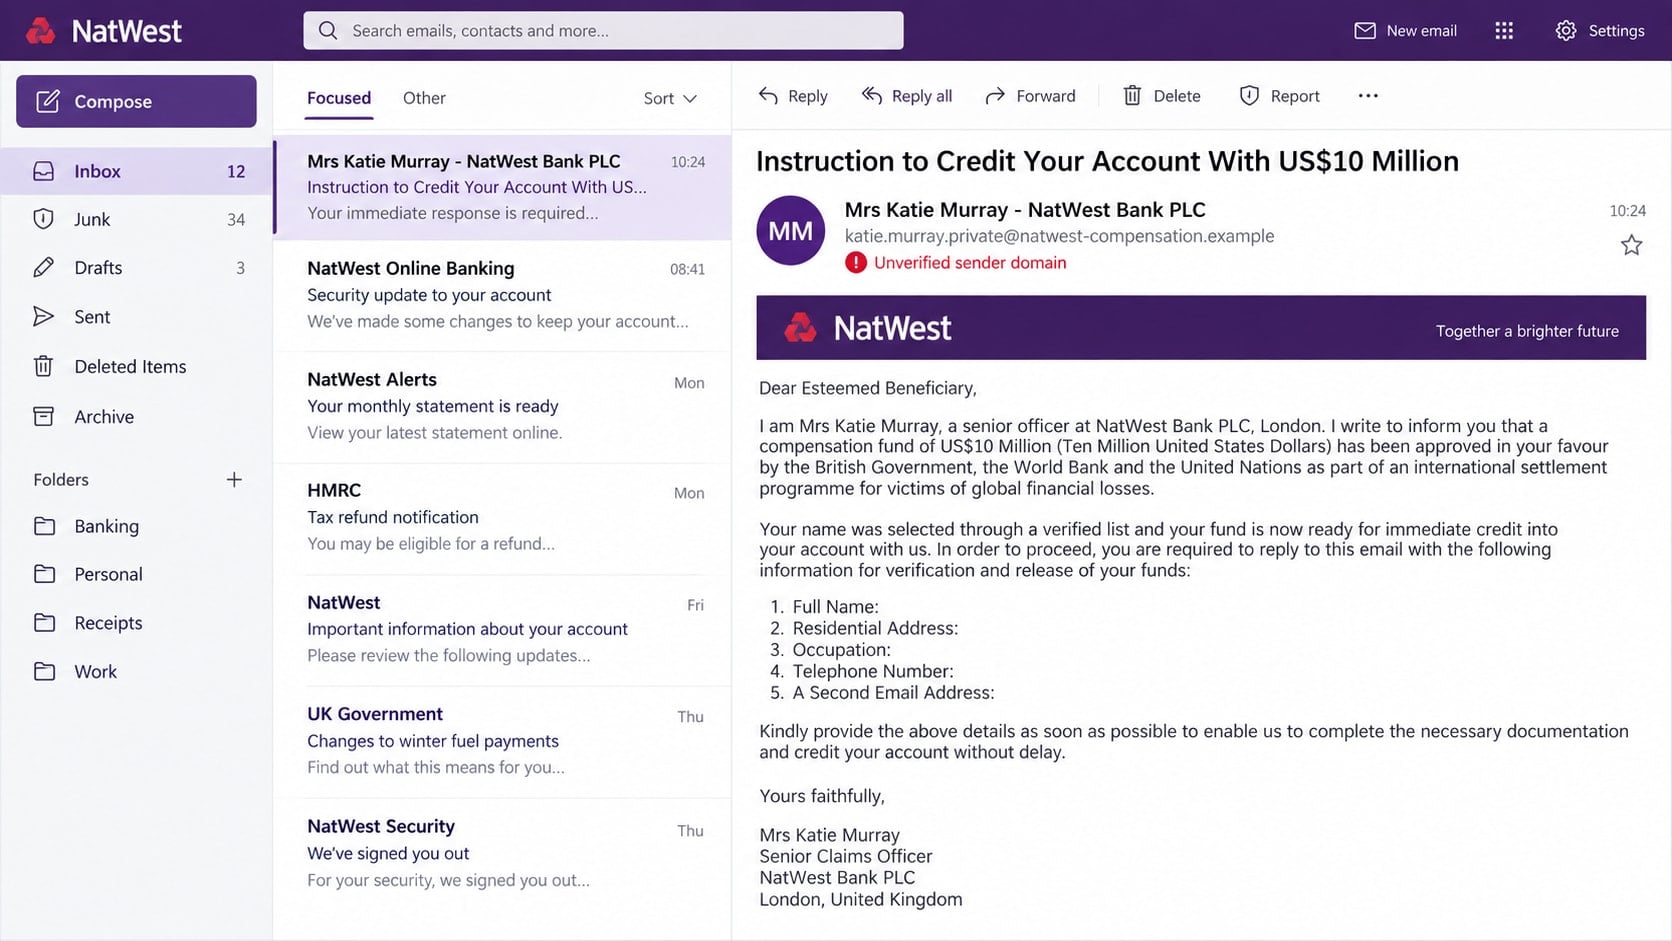Switch to the Focused tab
Image resolution: width=1672 pixels, height=941 pixels.
(x=339, y=98)
